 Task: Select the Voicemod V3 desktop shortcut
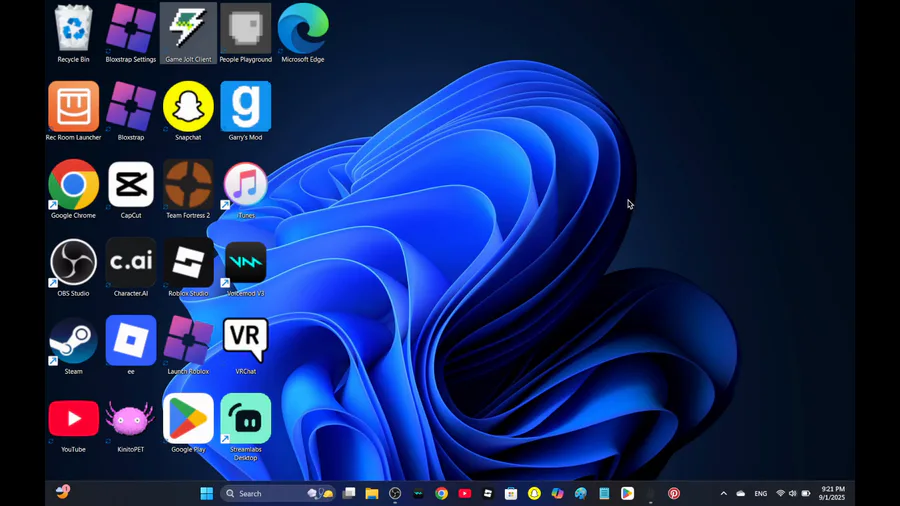click(x=246, y=267)
